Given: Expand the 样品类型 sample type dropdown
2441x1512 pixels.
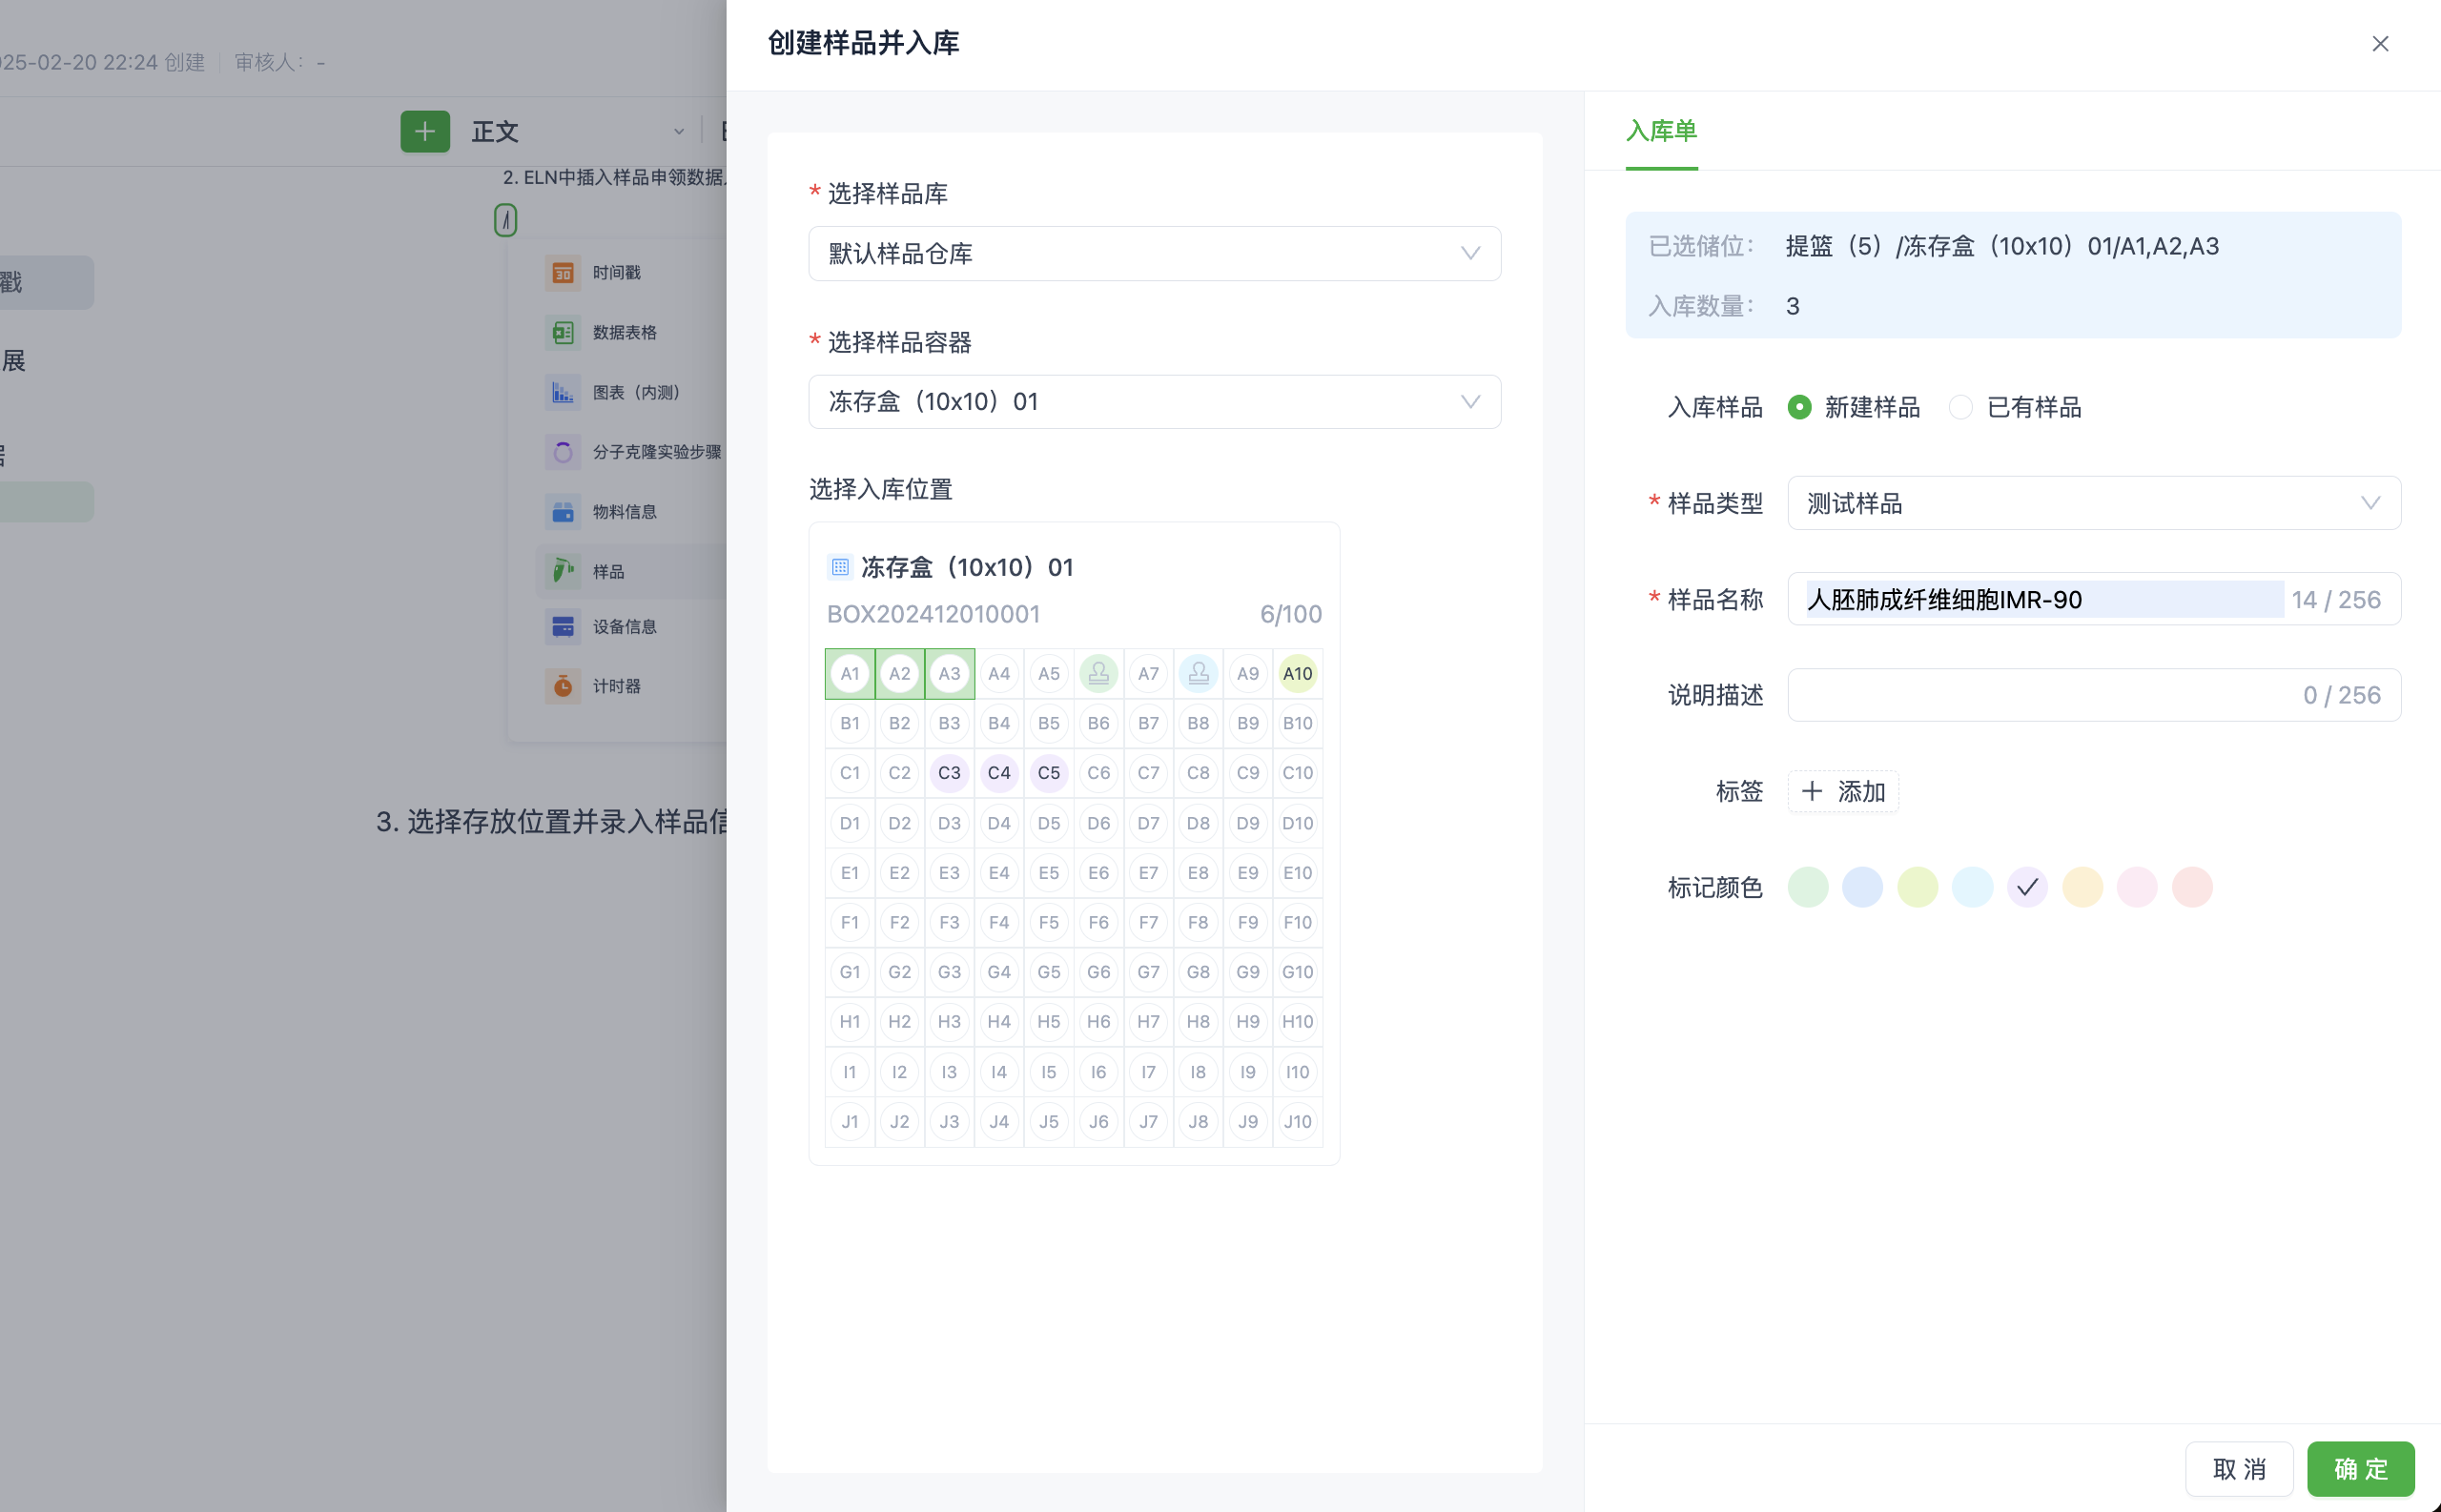Looking at the screenshot, I should point(2093,504).
